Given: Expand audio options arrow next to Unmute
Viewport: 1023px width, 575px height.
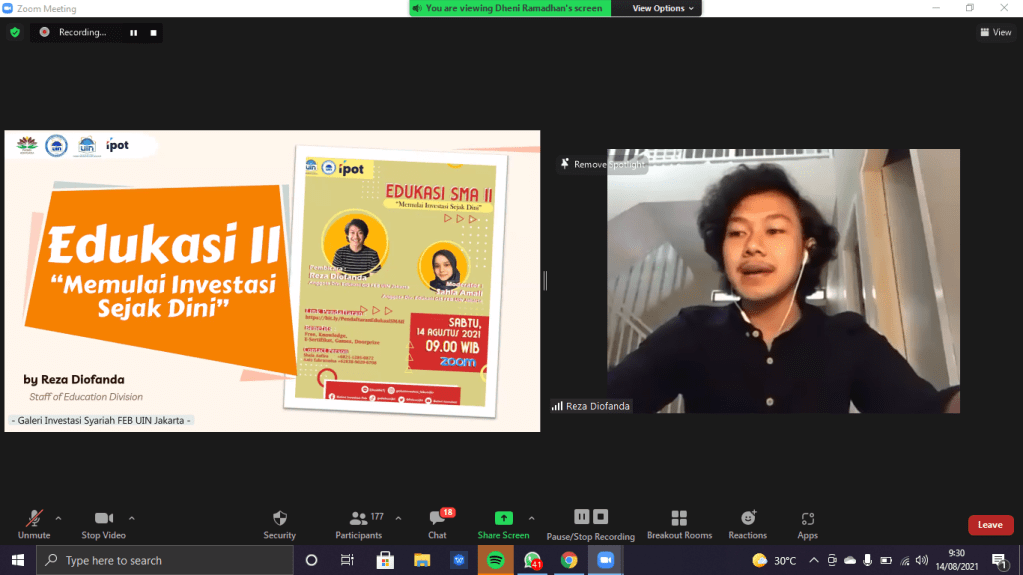Looking at the screenshot, I should 58,518.
